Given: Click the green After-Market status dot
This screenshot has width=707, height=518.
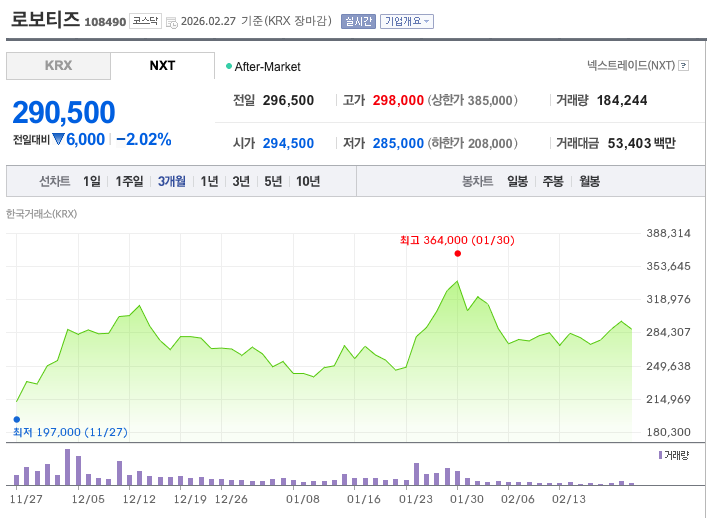Looking at the screenshot, I should coord(229,66).
